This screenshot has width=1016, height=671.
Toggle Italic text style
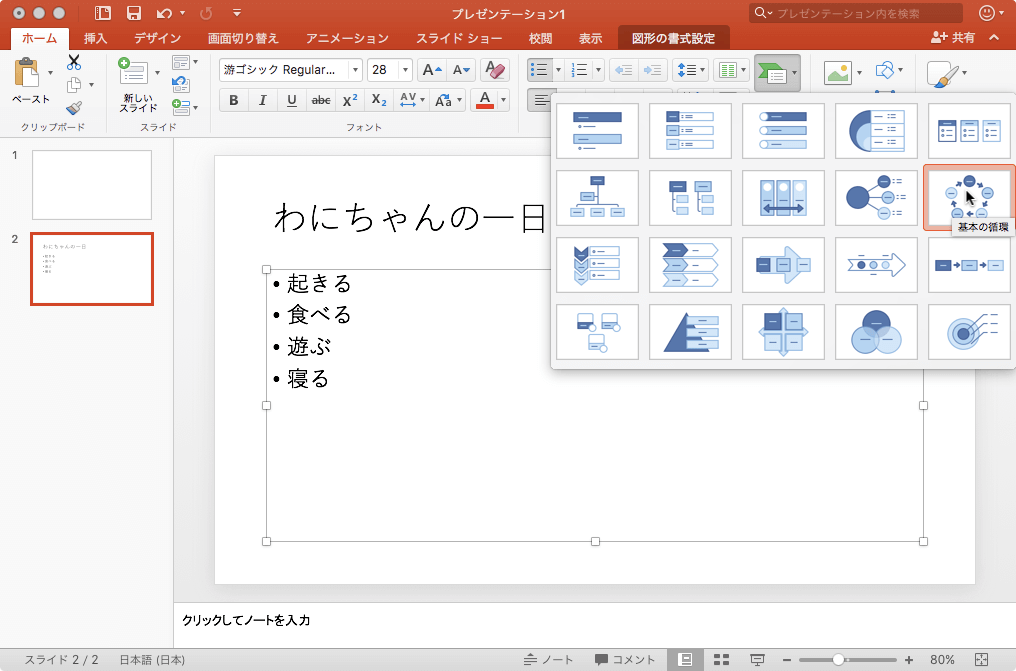coord(262,100)
